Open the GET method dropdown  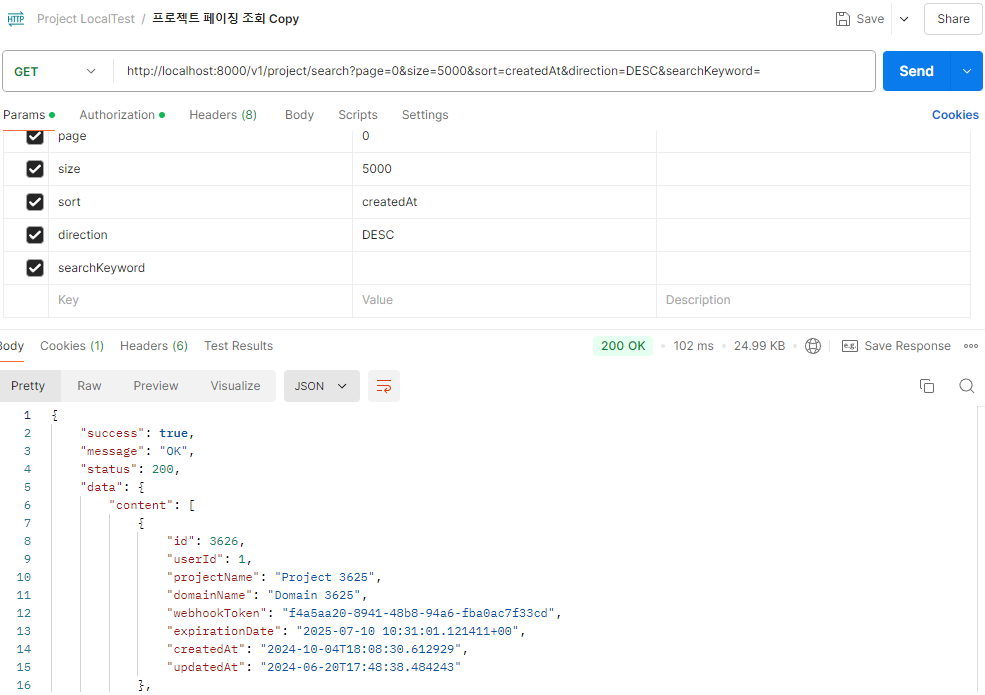(57, 71)
